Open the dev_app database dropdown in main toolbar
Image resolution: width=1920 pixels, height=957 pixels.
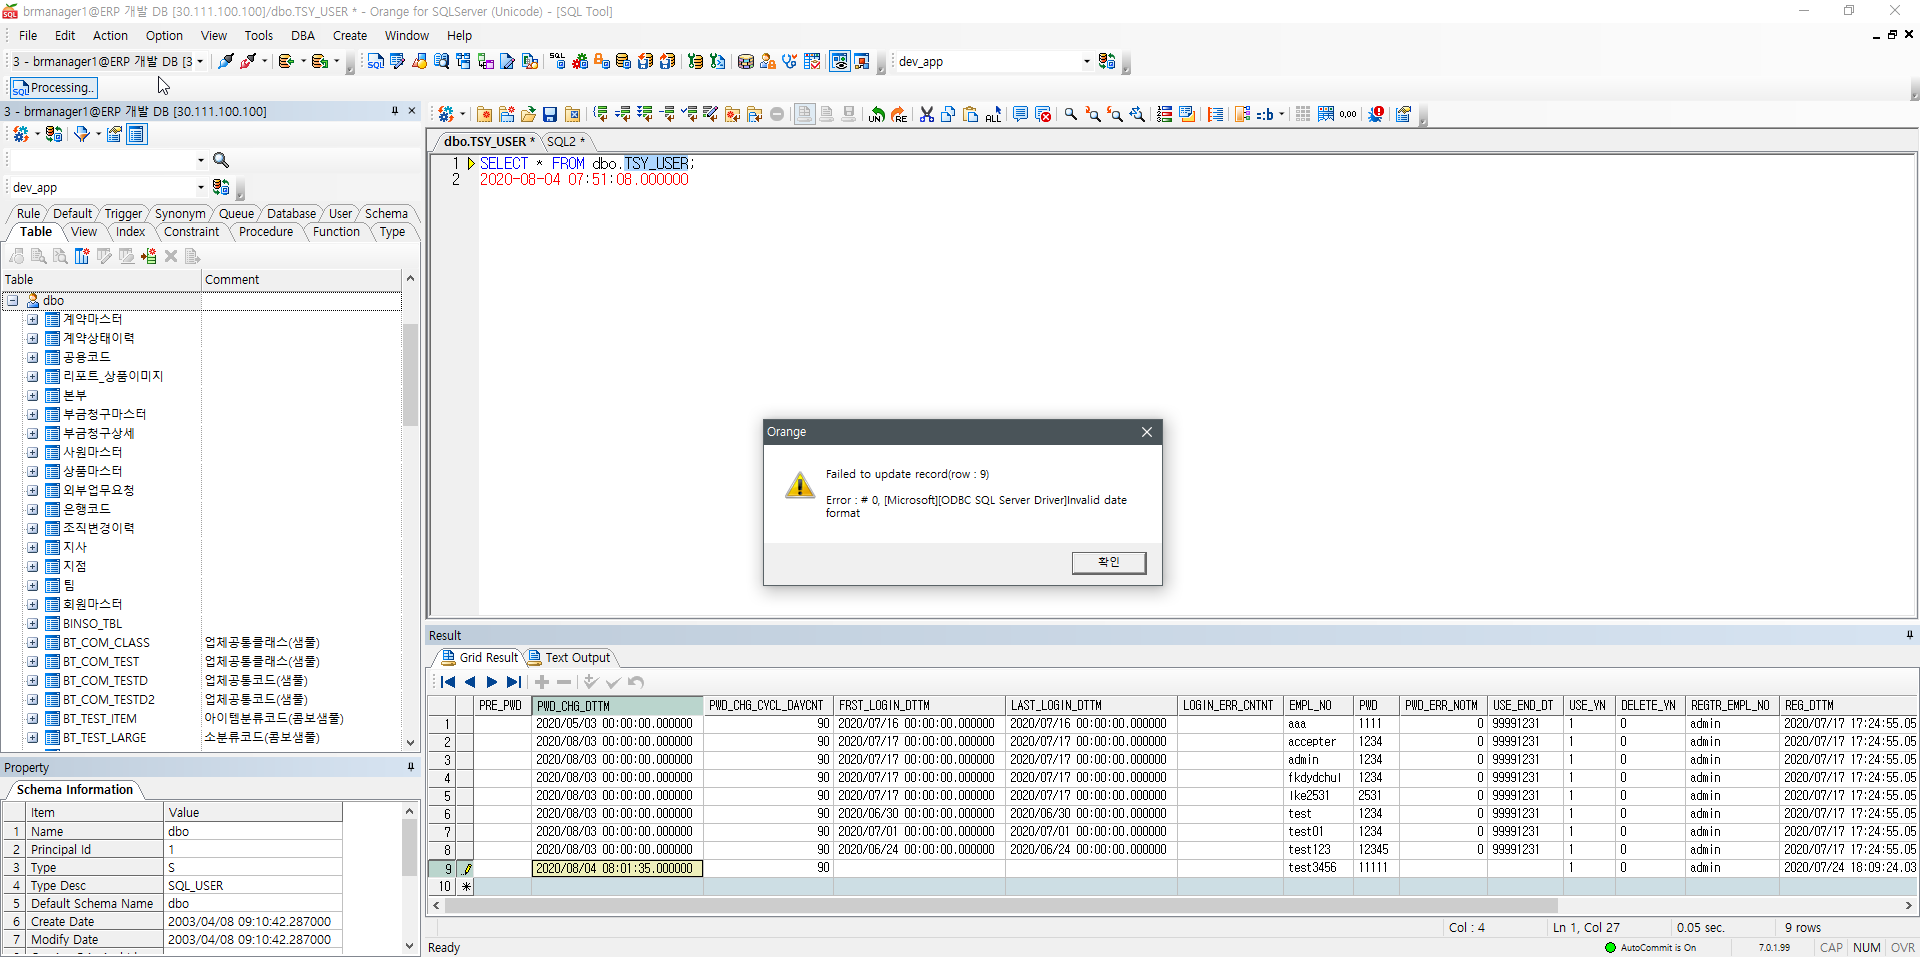click(1087, 62)
